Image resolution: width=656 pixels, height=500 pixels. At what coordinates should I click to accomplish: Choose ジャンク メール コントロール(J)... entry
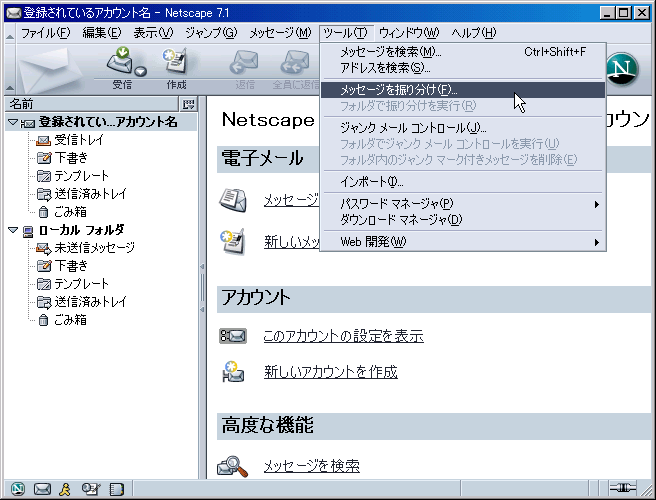[x=463, y=128]
